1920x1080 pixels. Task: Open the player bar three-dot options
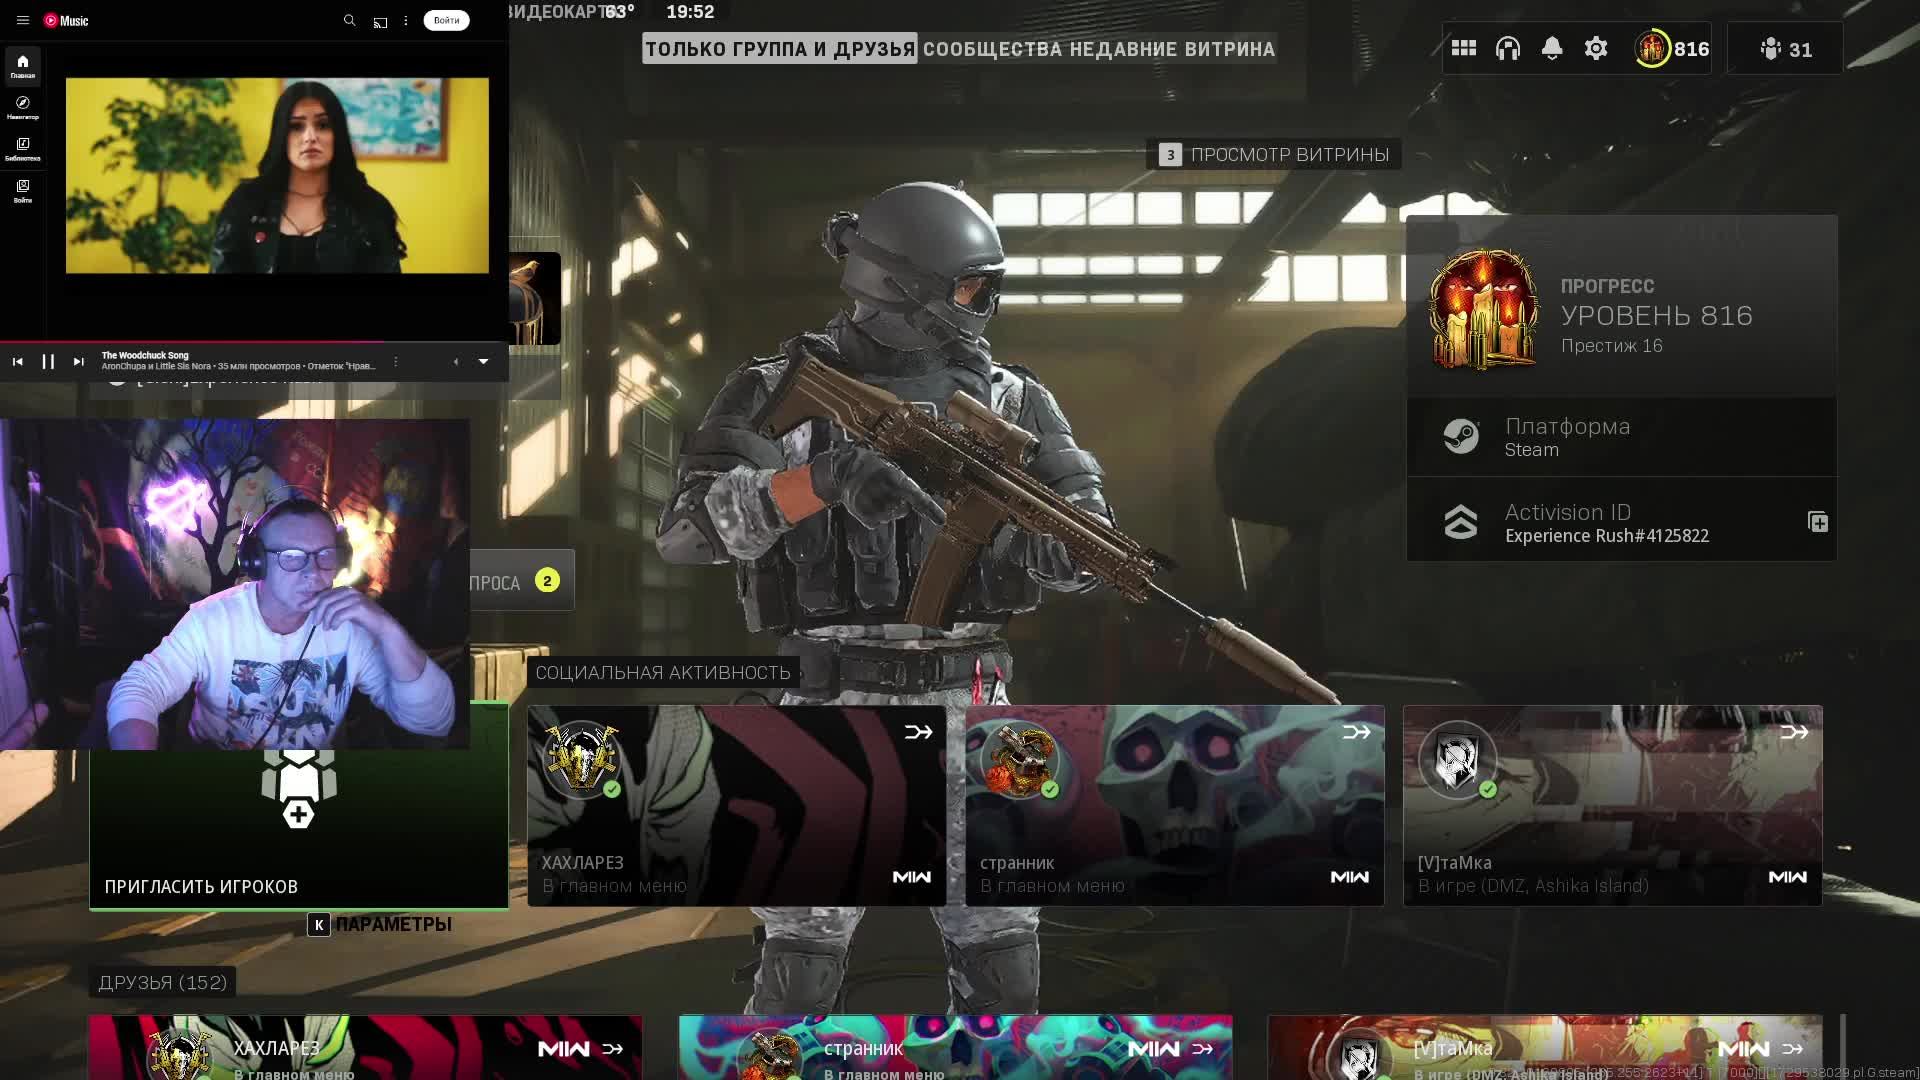[396, 362]
